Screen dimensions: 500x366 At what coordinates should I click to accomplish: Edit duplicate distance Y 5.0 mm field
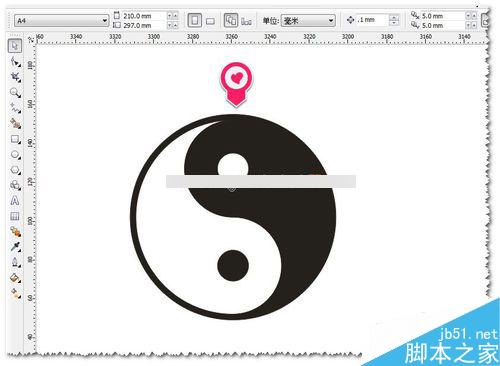442,25
